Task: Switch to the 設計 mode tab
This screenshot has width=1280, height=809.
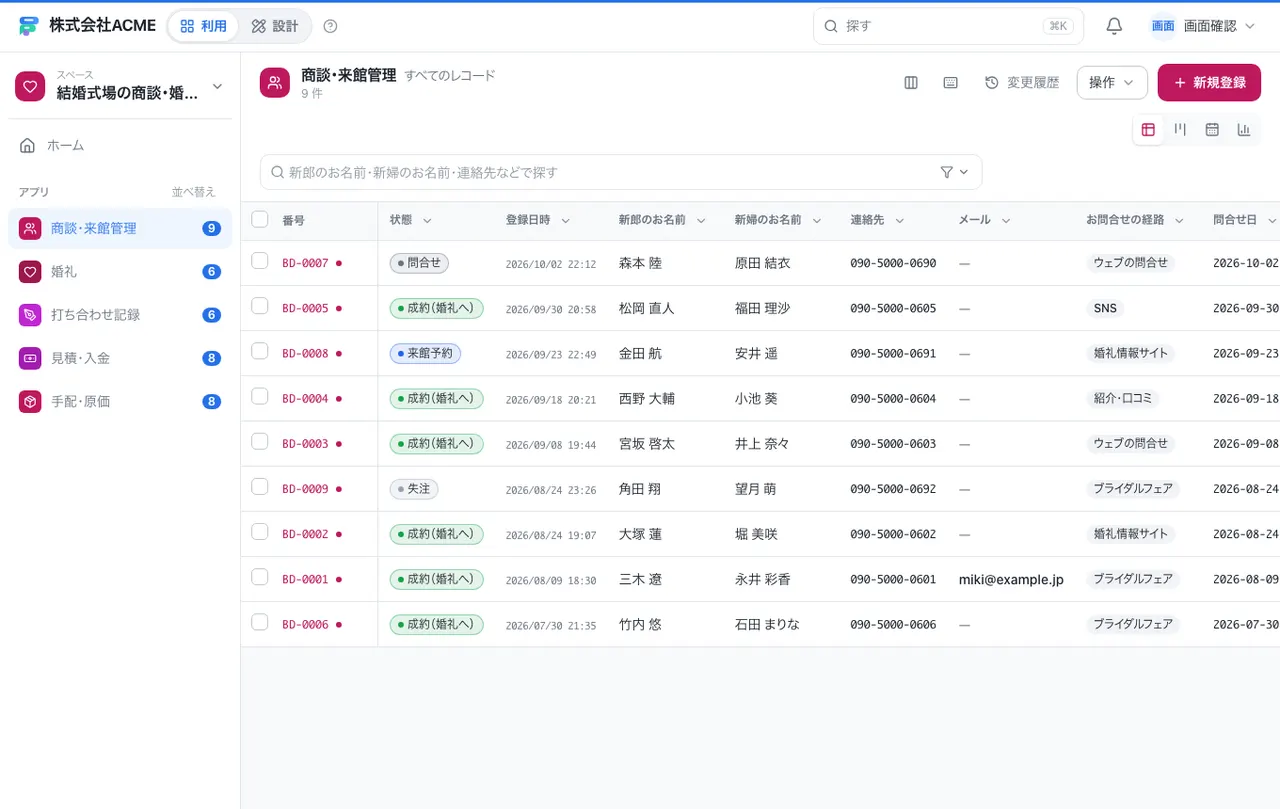Action: [x=275, y=26]
